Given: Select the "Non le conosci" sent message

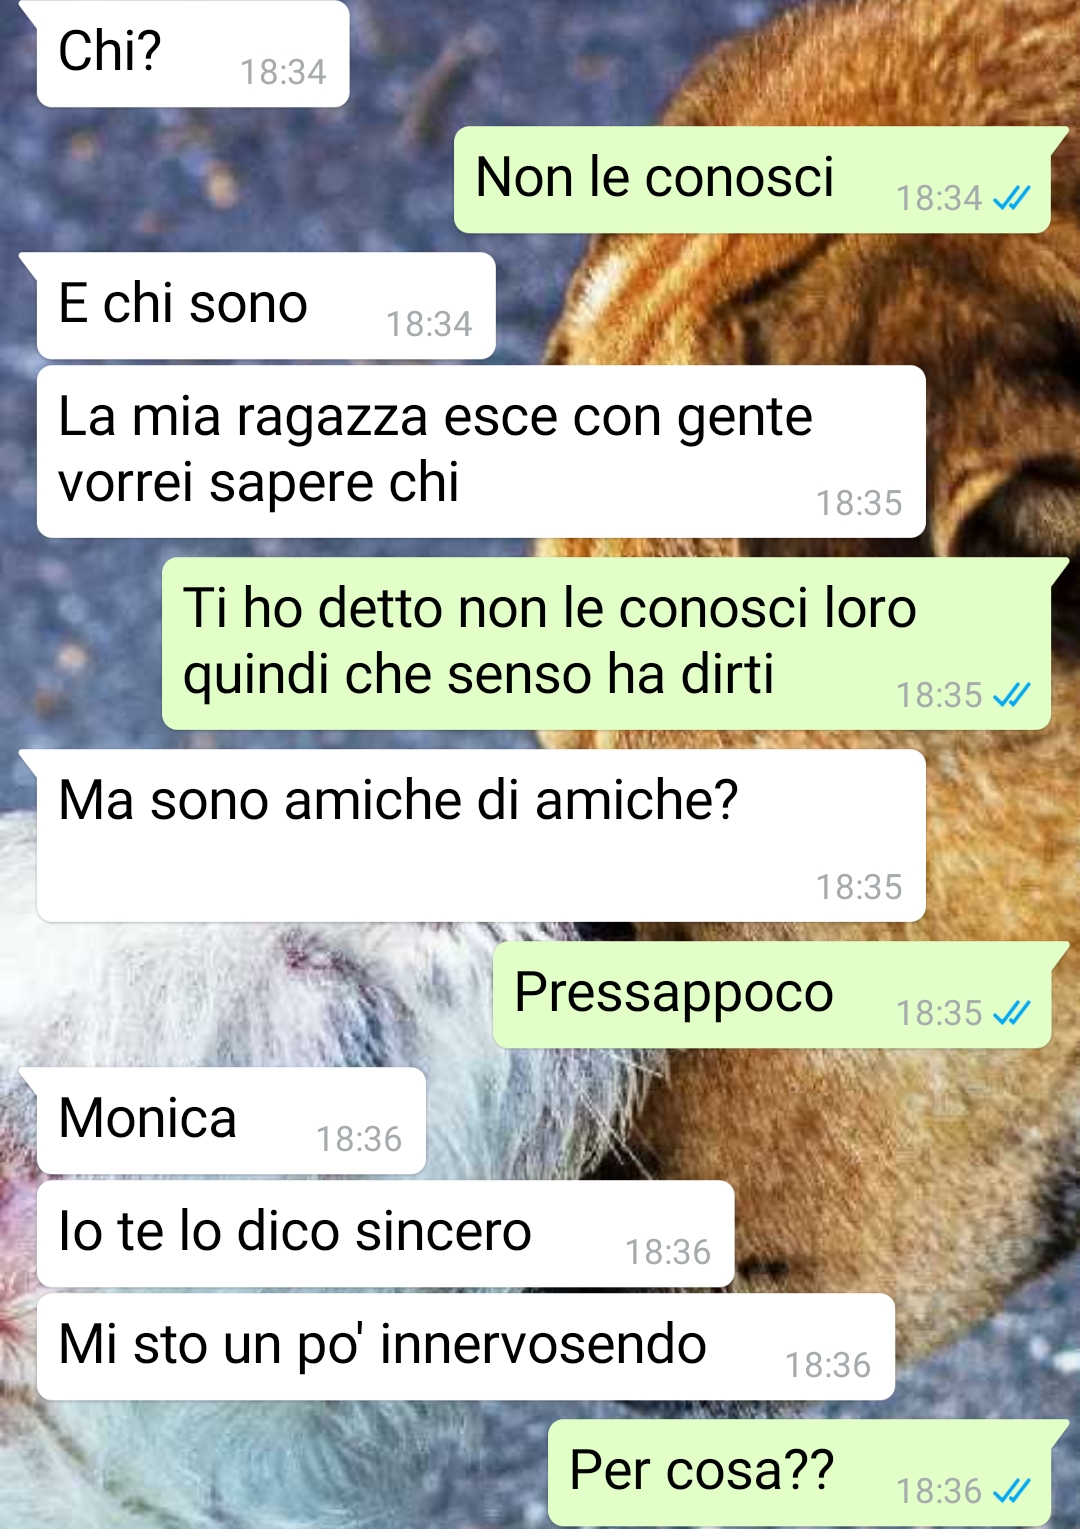Looking at the screenshot, I should tap(752, 180).
